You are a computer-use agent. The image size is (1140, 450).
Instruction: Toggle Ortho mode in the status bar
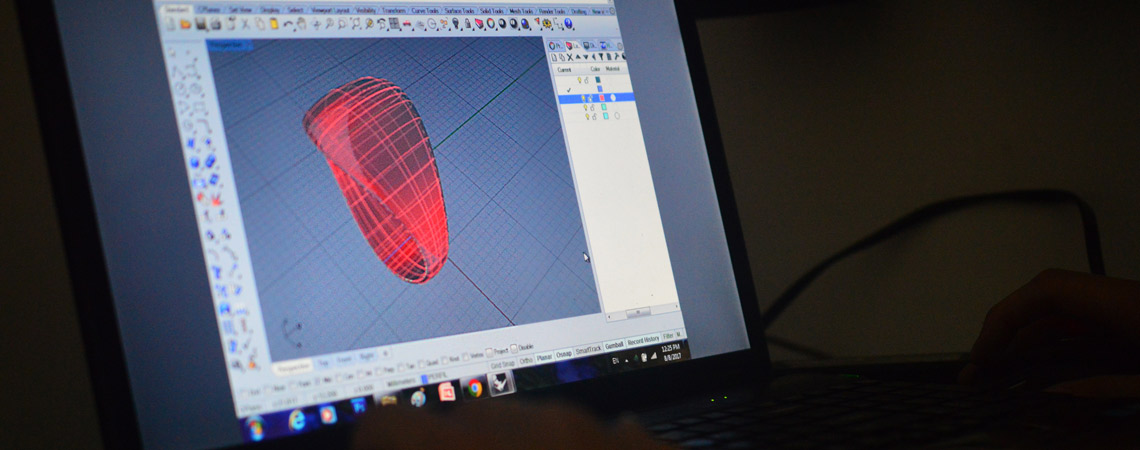pyautogui.click(x=526, y=361)
